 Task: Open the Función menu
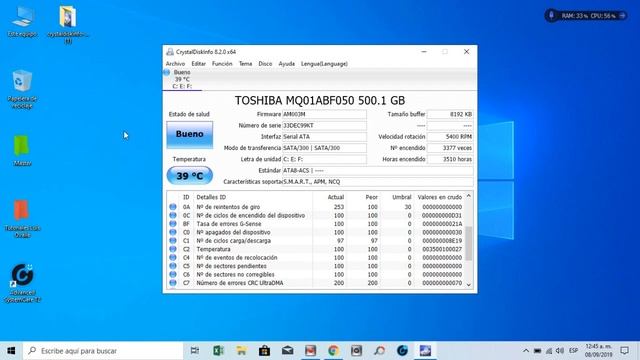coord(222,64)
